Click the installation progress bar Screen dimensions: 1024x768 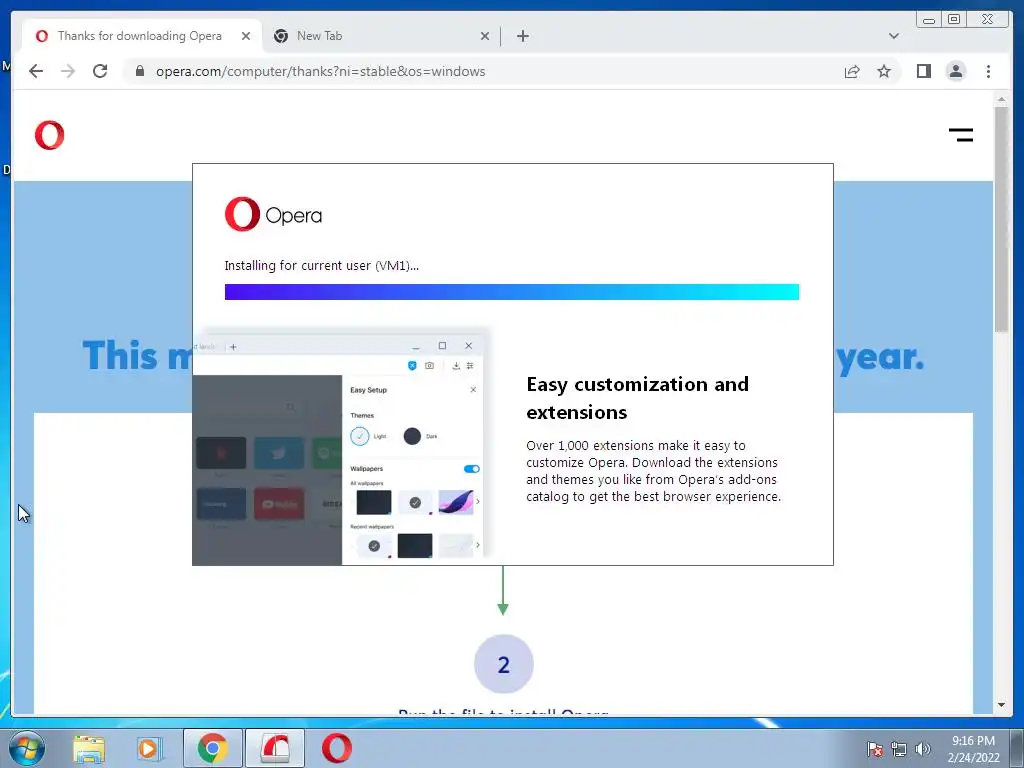click(511, 292)
